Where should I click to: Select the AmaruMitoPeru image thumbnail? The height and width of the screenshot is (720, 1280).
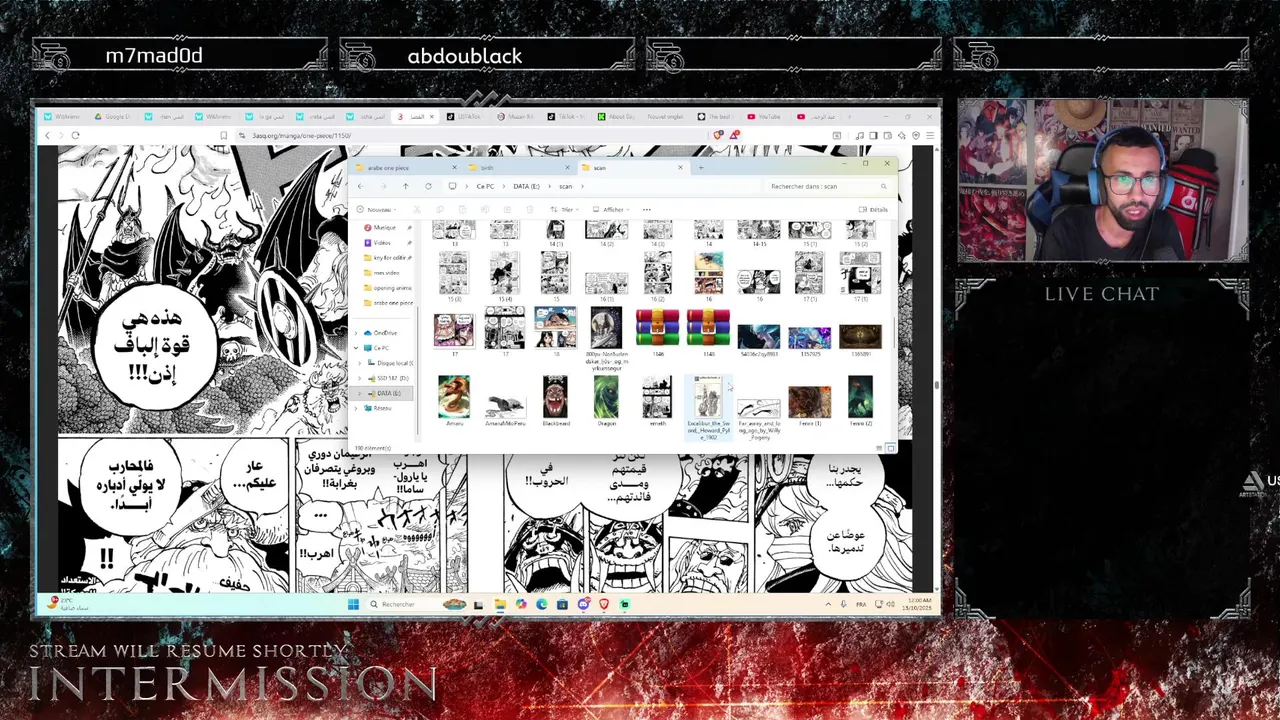tap(505, 408)
